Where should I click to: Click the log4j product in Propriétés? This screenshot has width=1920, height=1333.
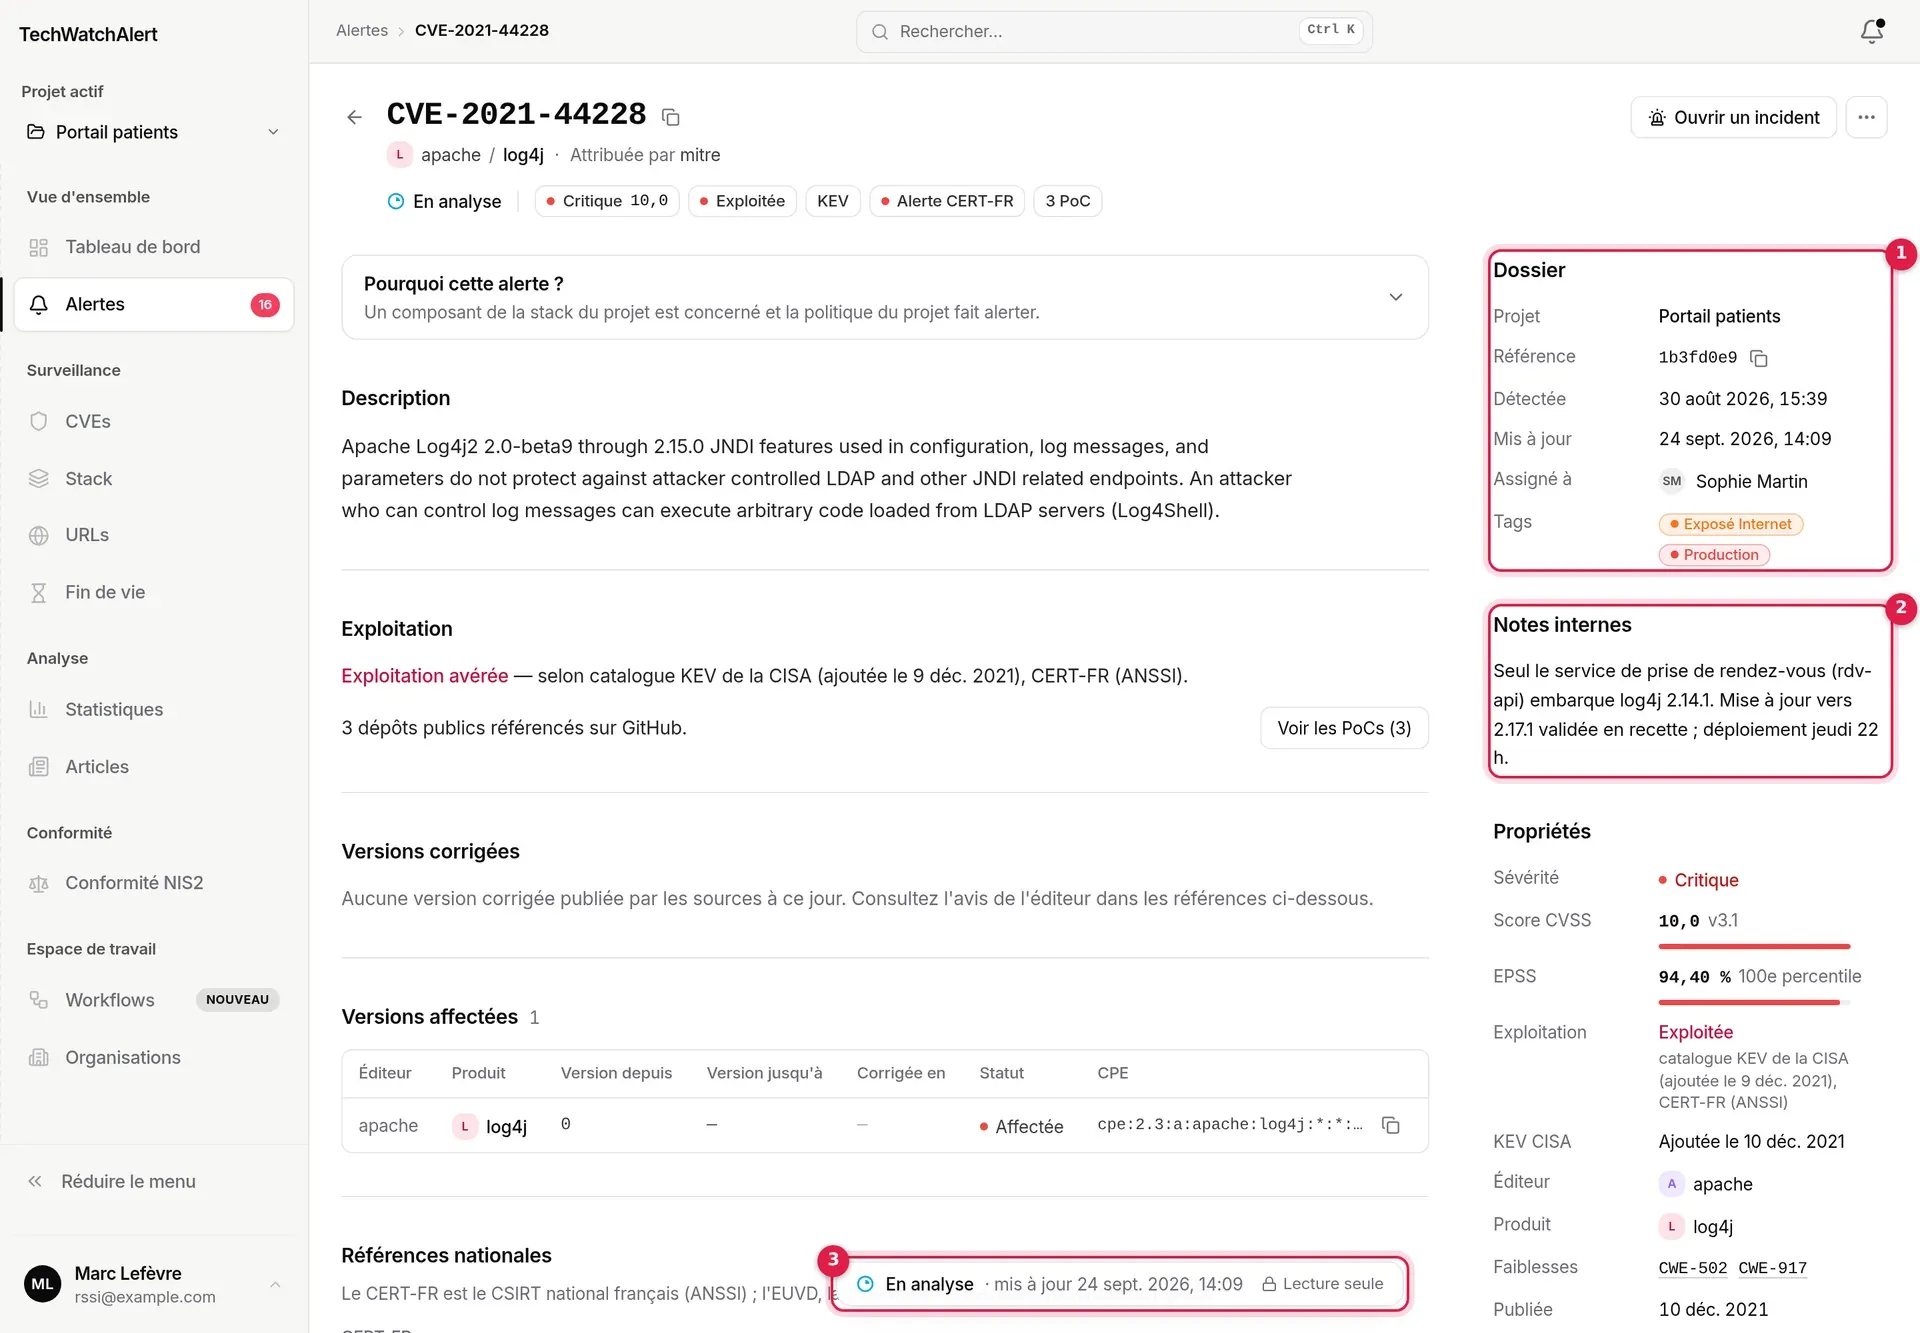tap(1696, 1226)
